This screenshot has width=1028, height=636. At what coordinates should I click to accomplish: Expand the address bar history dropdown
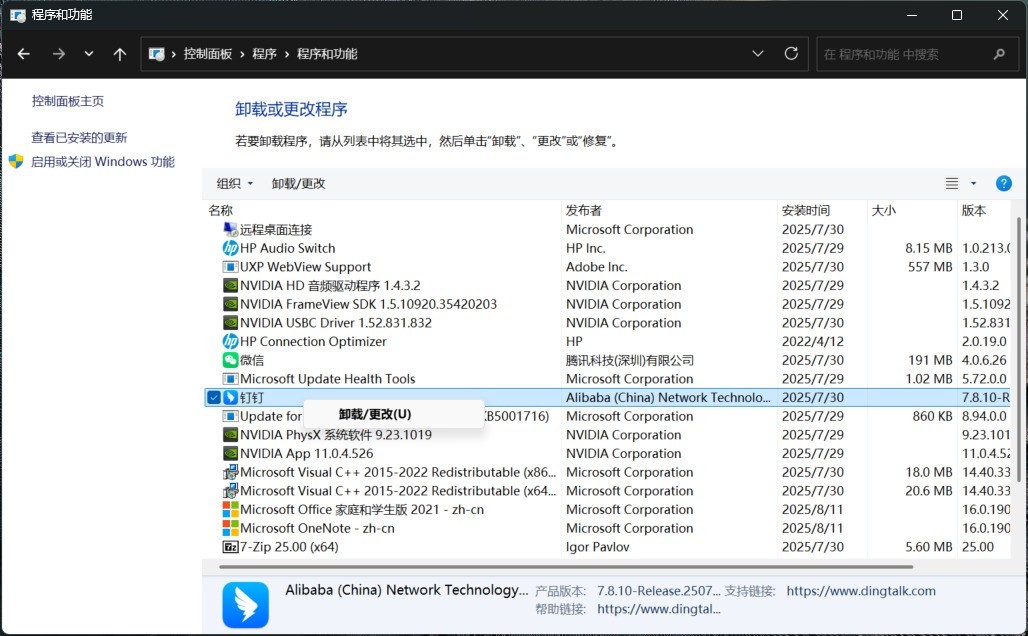pyautogui.click(x=758, y=54)
